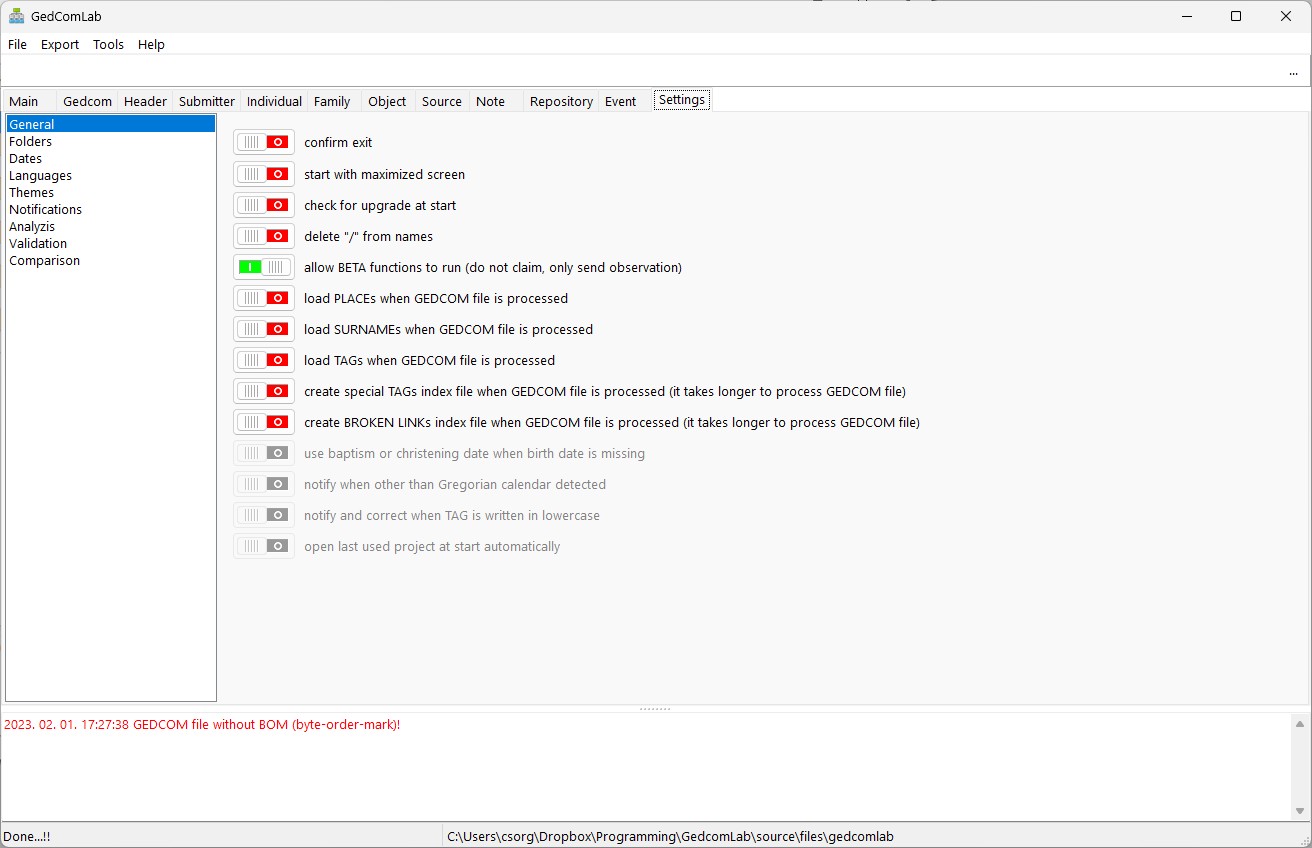
Task: Select General in settings list
Action: tap(110, 124)
